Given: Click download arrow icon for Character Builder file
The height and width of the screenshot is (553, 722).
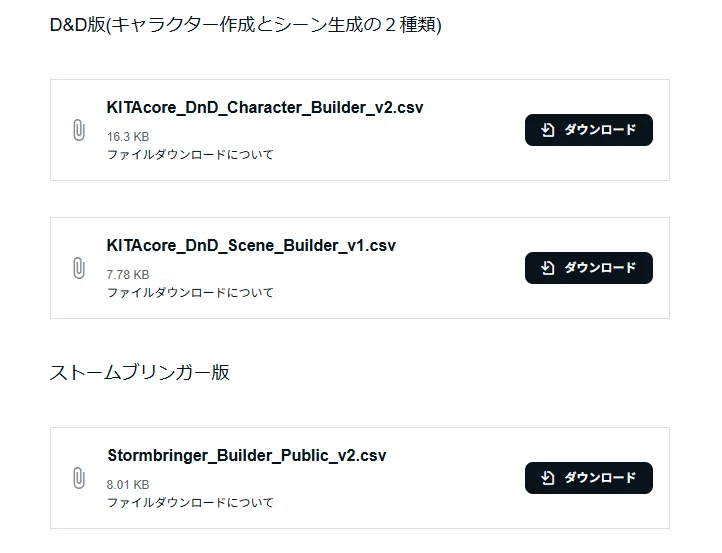Looking at the screenshot, I should [547, 130].
